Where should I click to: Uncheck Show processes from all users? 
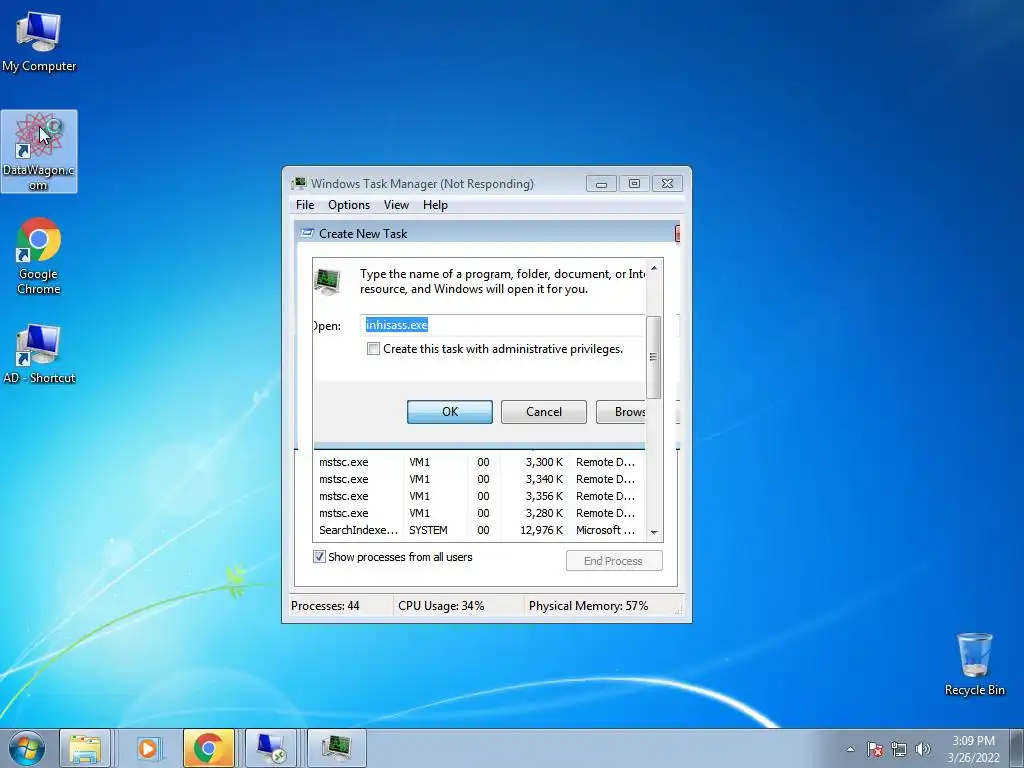click(x=319, y=557)
